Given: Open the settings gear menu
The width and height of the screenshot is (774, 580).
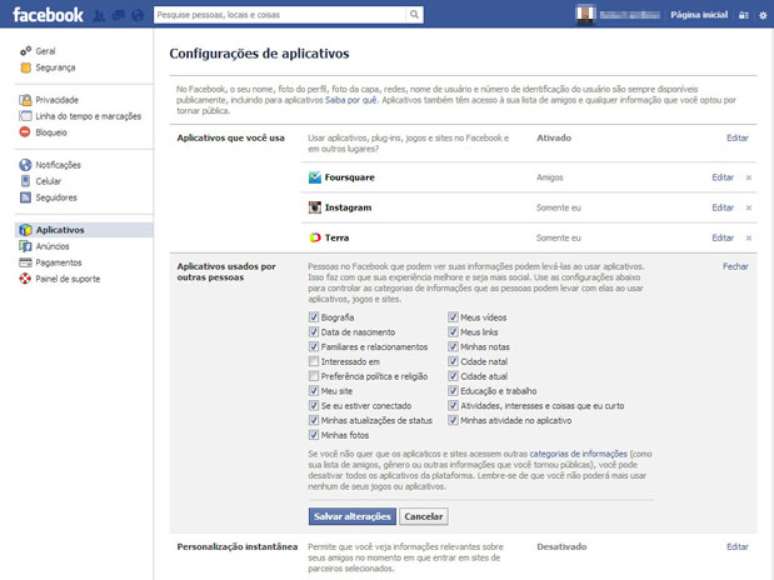Looking at the screenshot, I should tap(763, 15).
